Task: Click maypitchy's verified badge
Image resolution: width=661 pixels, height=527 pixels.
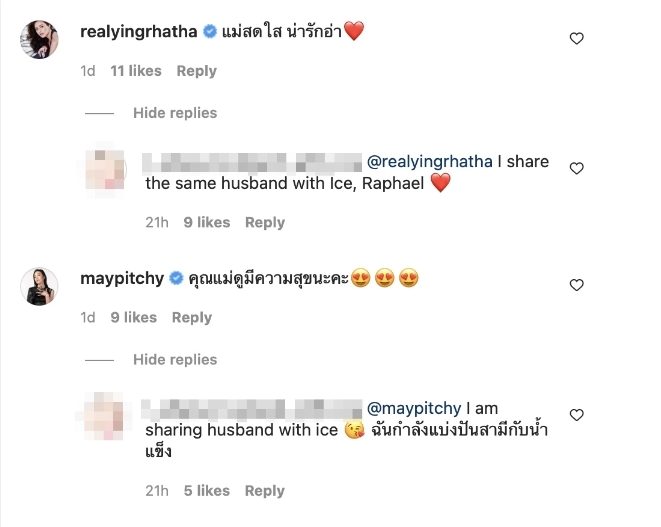Action: pos(176,278)
